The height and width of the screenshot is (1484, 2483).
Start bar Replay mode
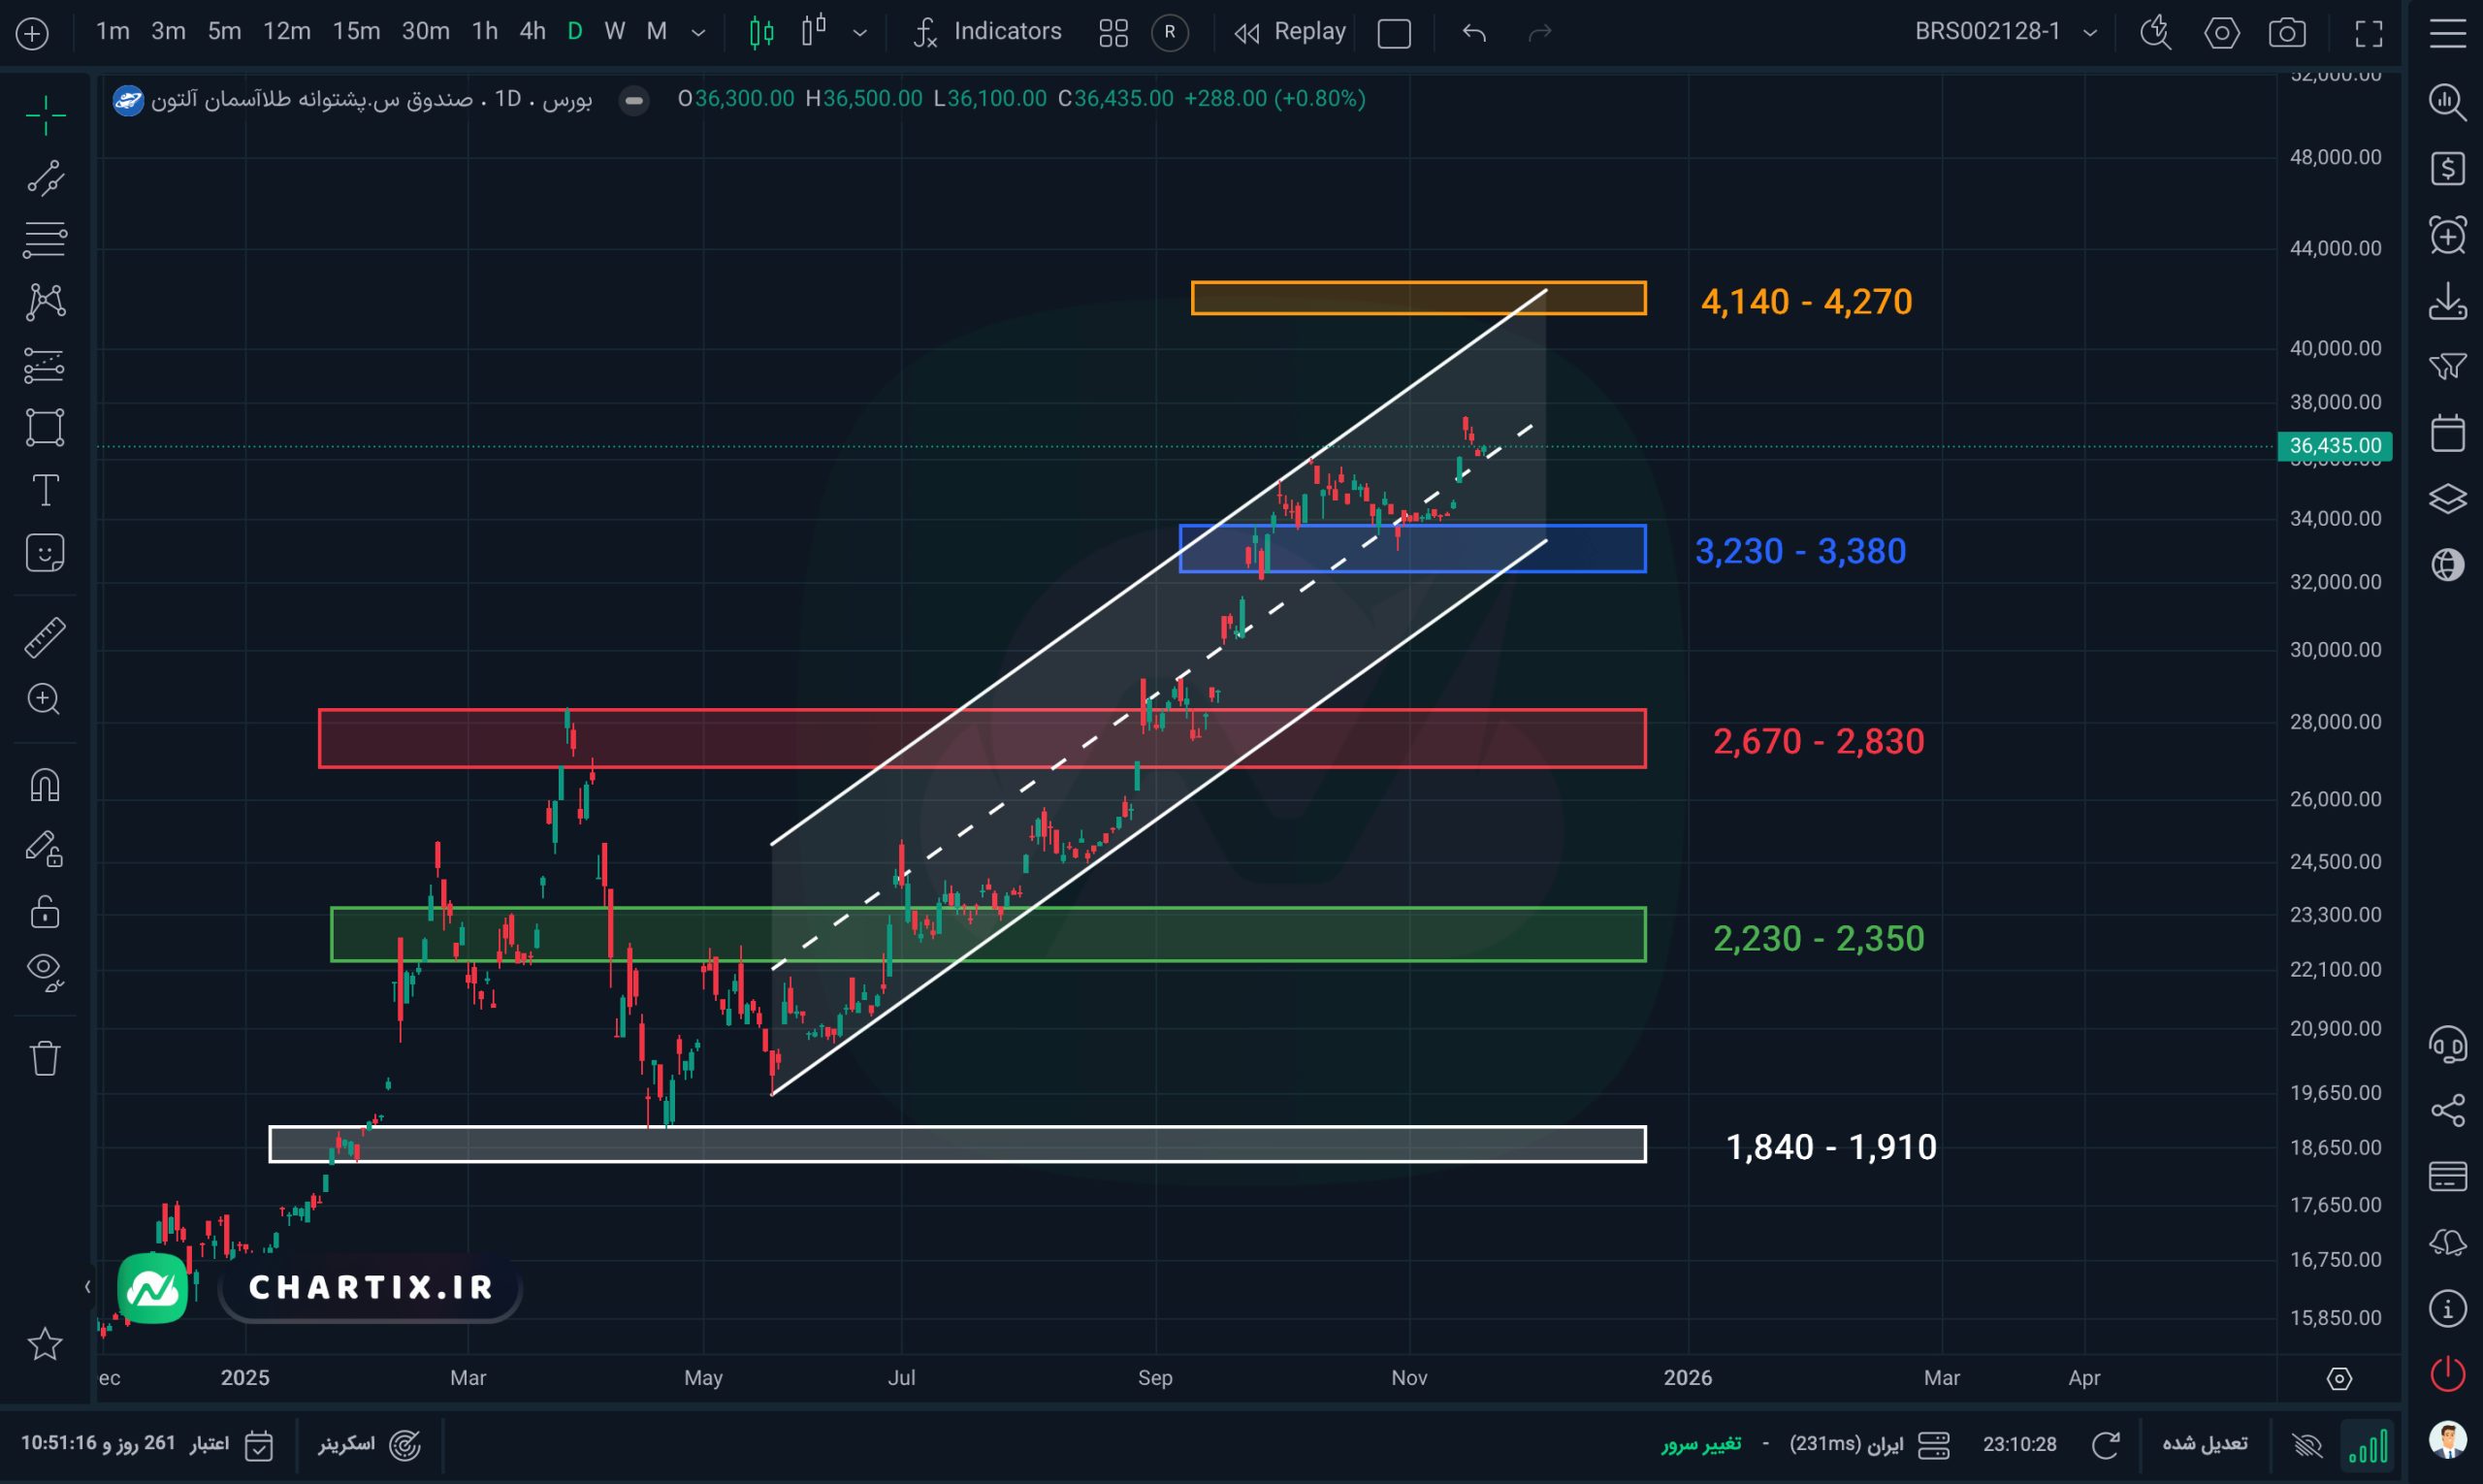coord(1290,32)
